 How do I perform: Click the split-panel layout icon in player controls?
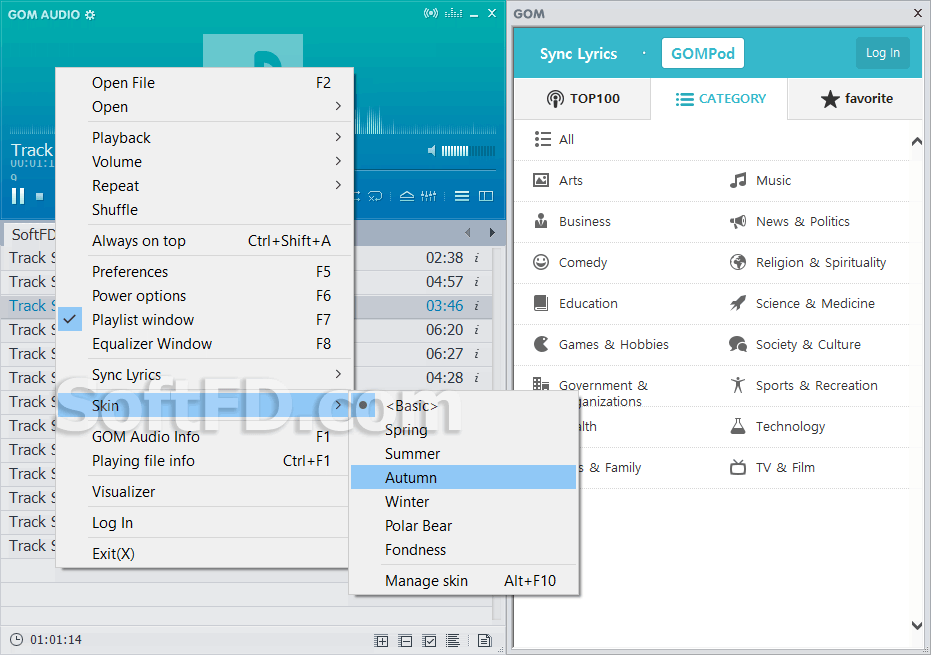(486, 196)
